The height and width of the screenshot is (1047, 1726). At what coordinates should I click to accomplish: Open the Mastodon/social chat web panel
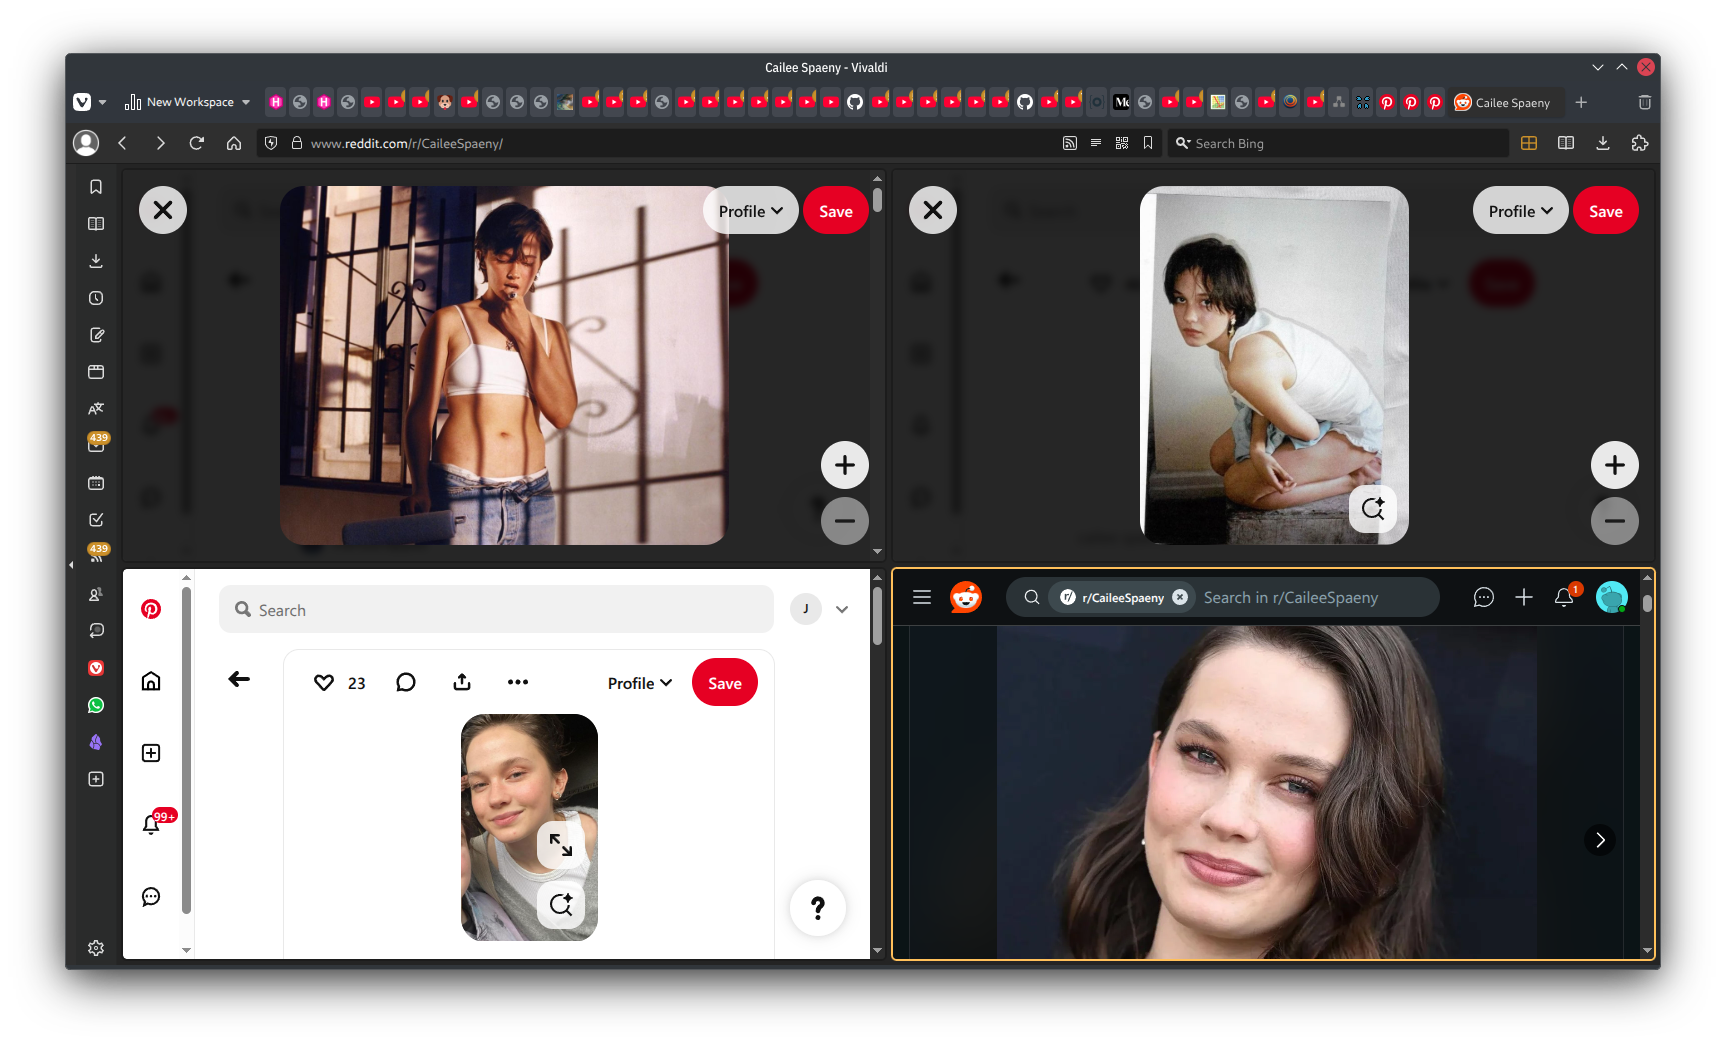[x=96, y=631]
